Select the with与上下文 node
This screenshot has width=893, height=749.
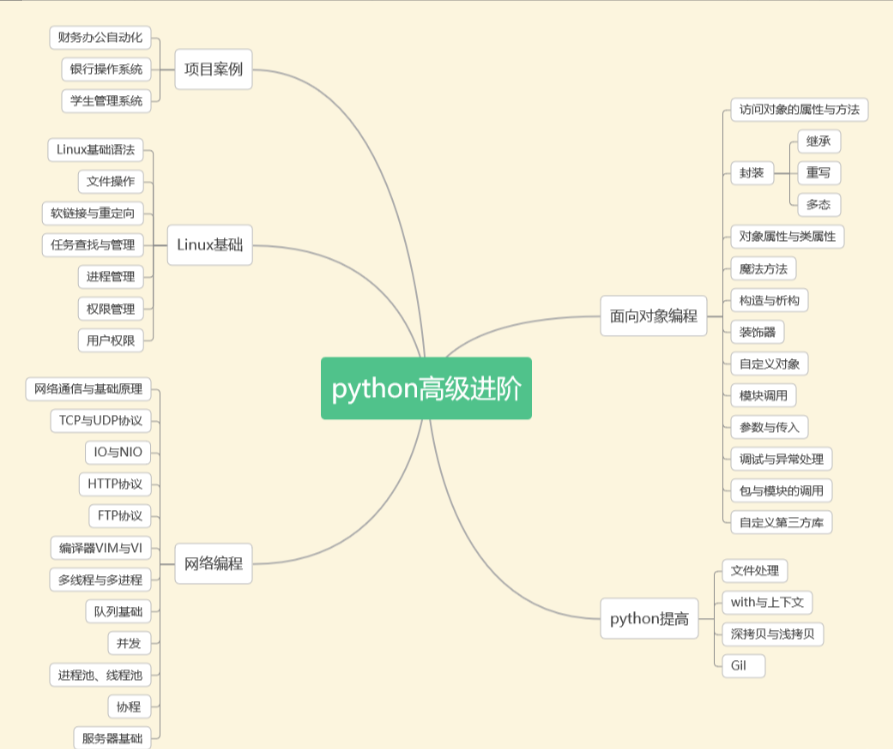pyautogui.click(x=767, y=602)
